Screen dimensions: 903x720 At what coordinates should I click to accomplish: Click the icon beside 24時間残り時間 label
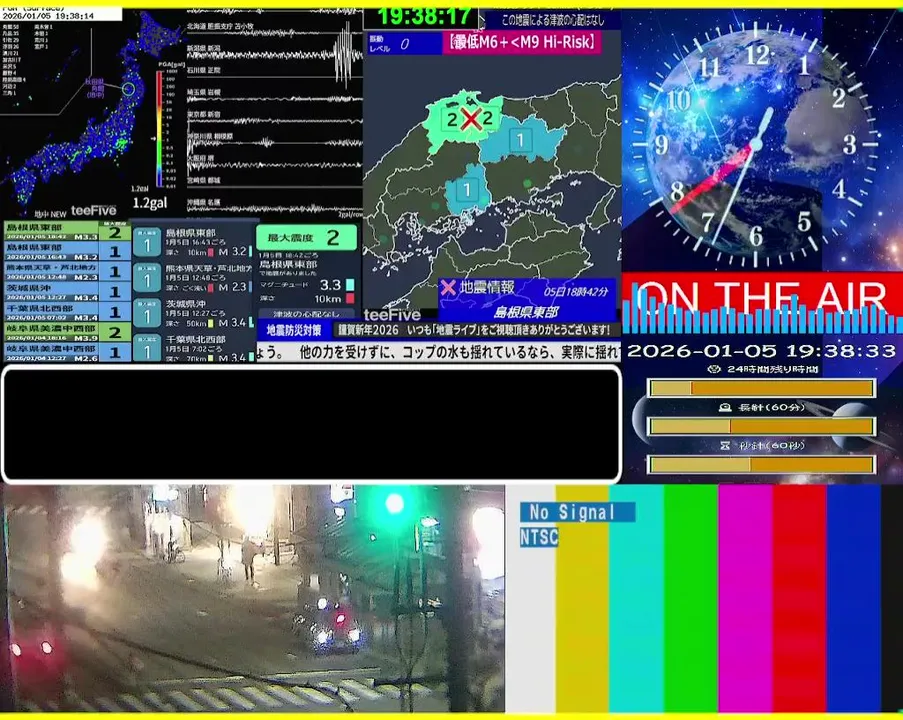click(x=714, y=369)
